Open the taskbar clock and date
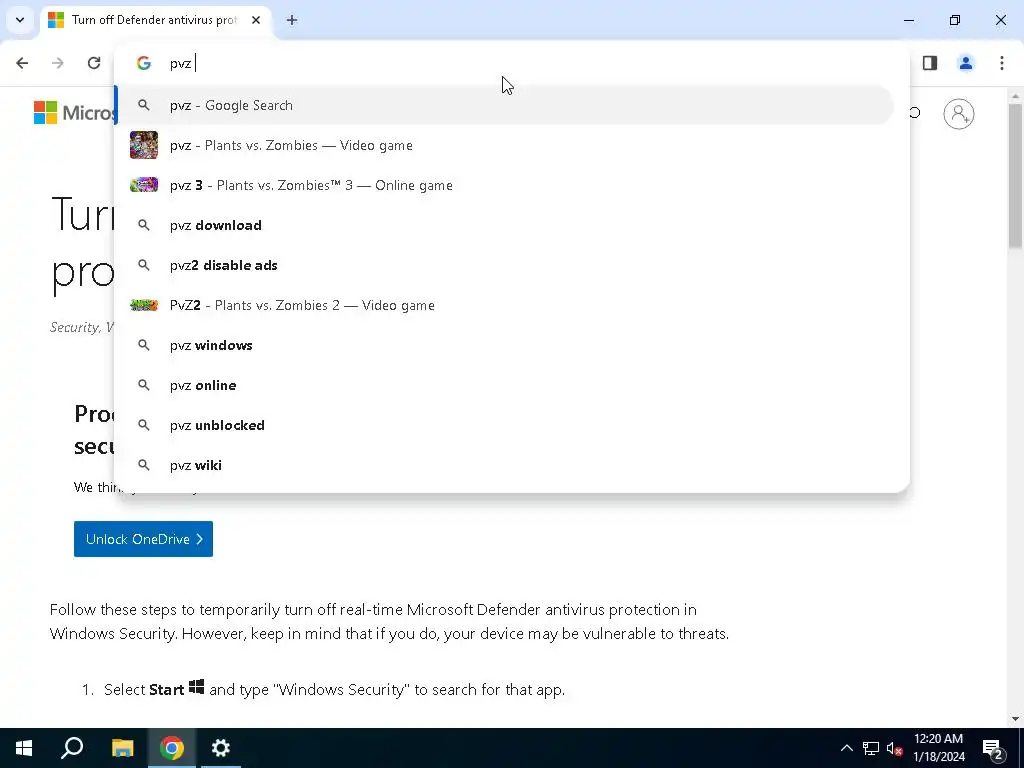The height and width of the screenshot is (768, 1024). coord(938,748)
